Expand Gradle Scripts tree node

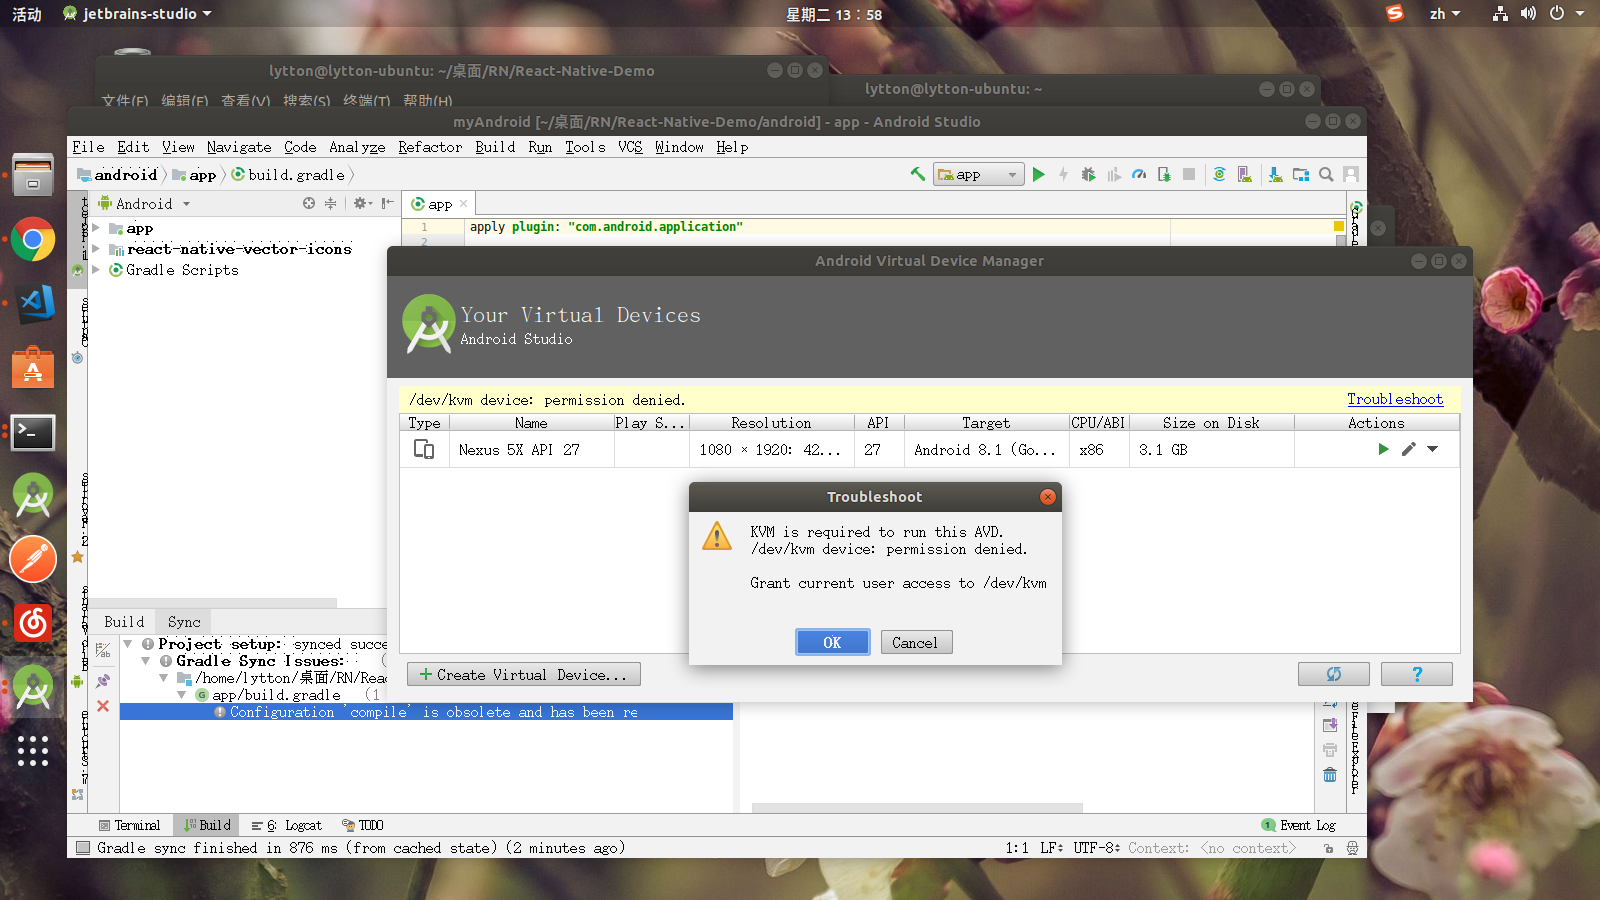[x=96, y=270]
